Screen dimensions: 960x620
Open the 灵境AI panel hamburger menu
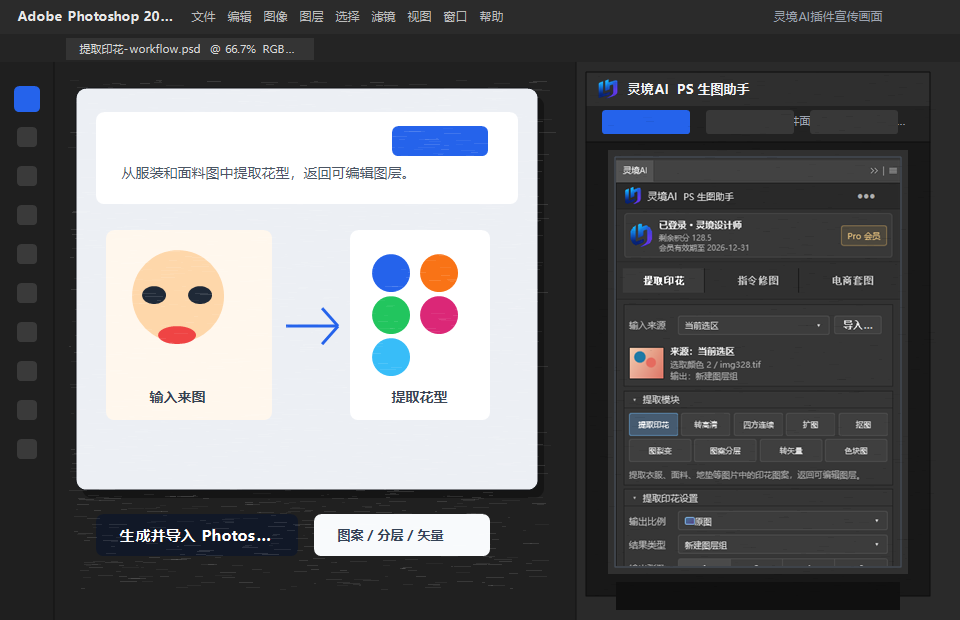coord(893,171)
